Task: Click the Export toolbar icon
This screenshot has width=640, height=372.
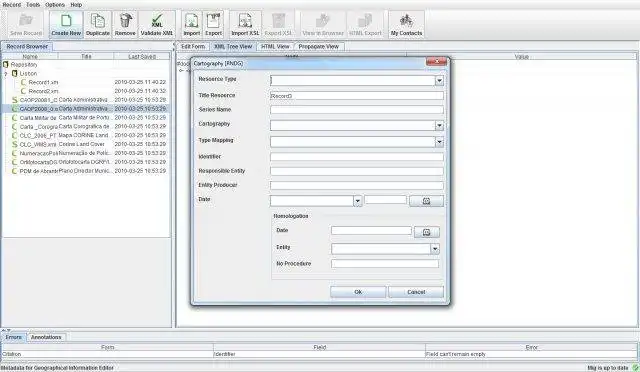Action: click(x=213, y=25)
